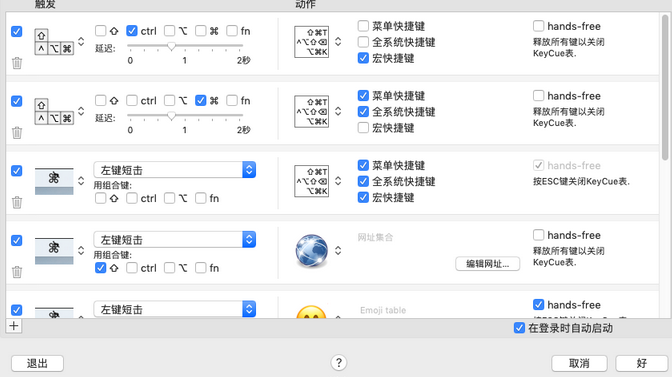Check option combo key in fourth row

(170, 268)
